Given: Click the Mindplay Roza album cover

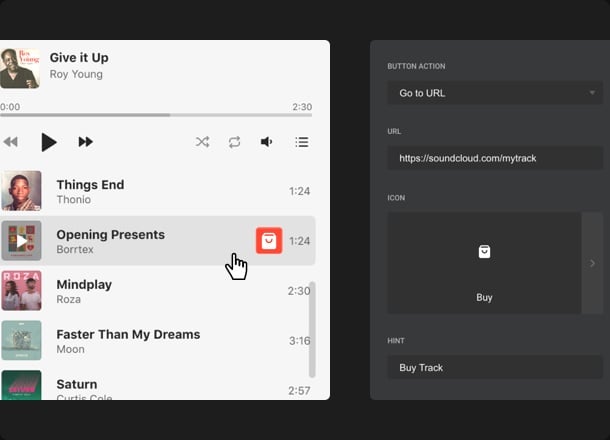Looking at the screenshot, I should click(21, 291).
